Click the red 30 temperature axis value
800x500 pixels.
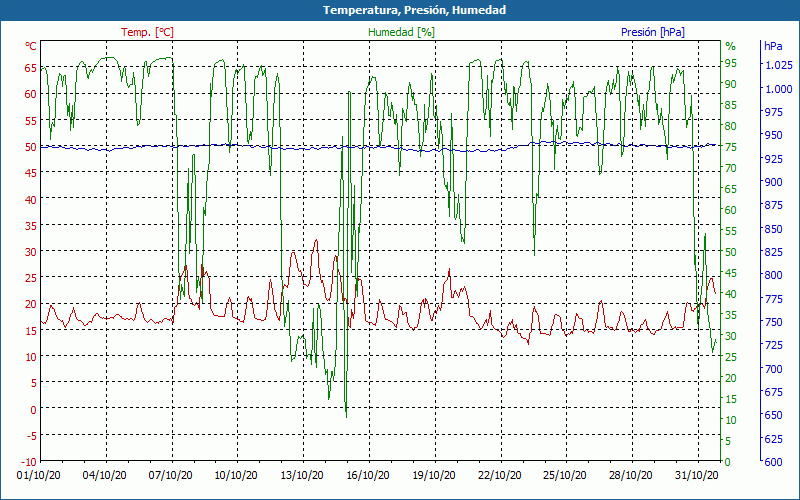pyautogui.click(x=31, y=252)
